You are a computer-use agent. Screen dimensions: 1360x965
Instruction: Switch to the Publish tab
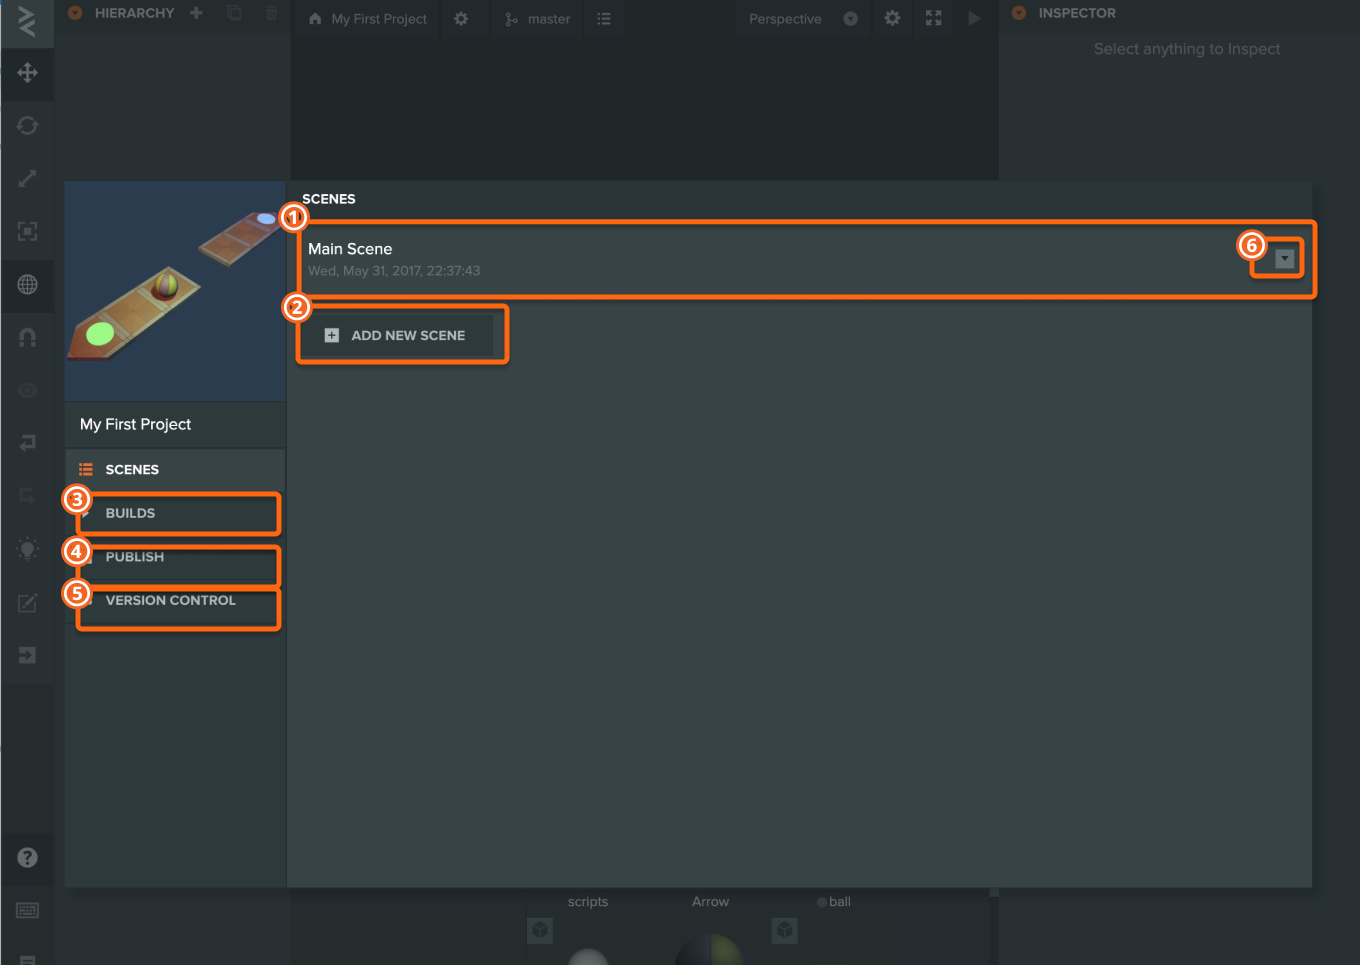coord(175,557)
